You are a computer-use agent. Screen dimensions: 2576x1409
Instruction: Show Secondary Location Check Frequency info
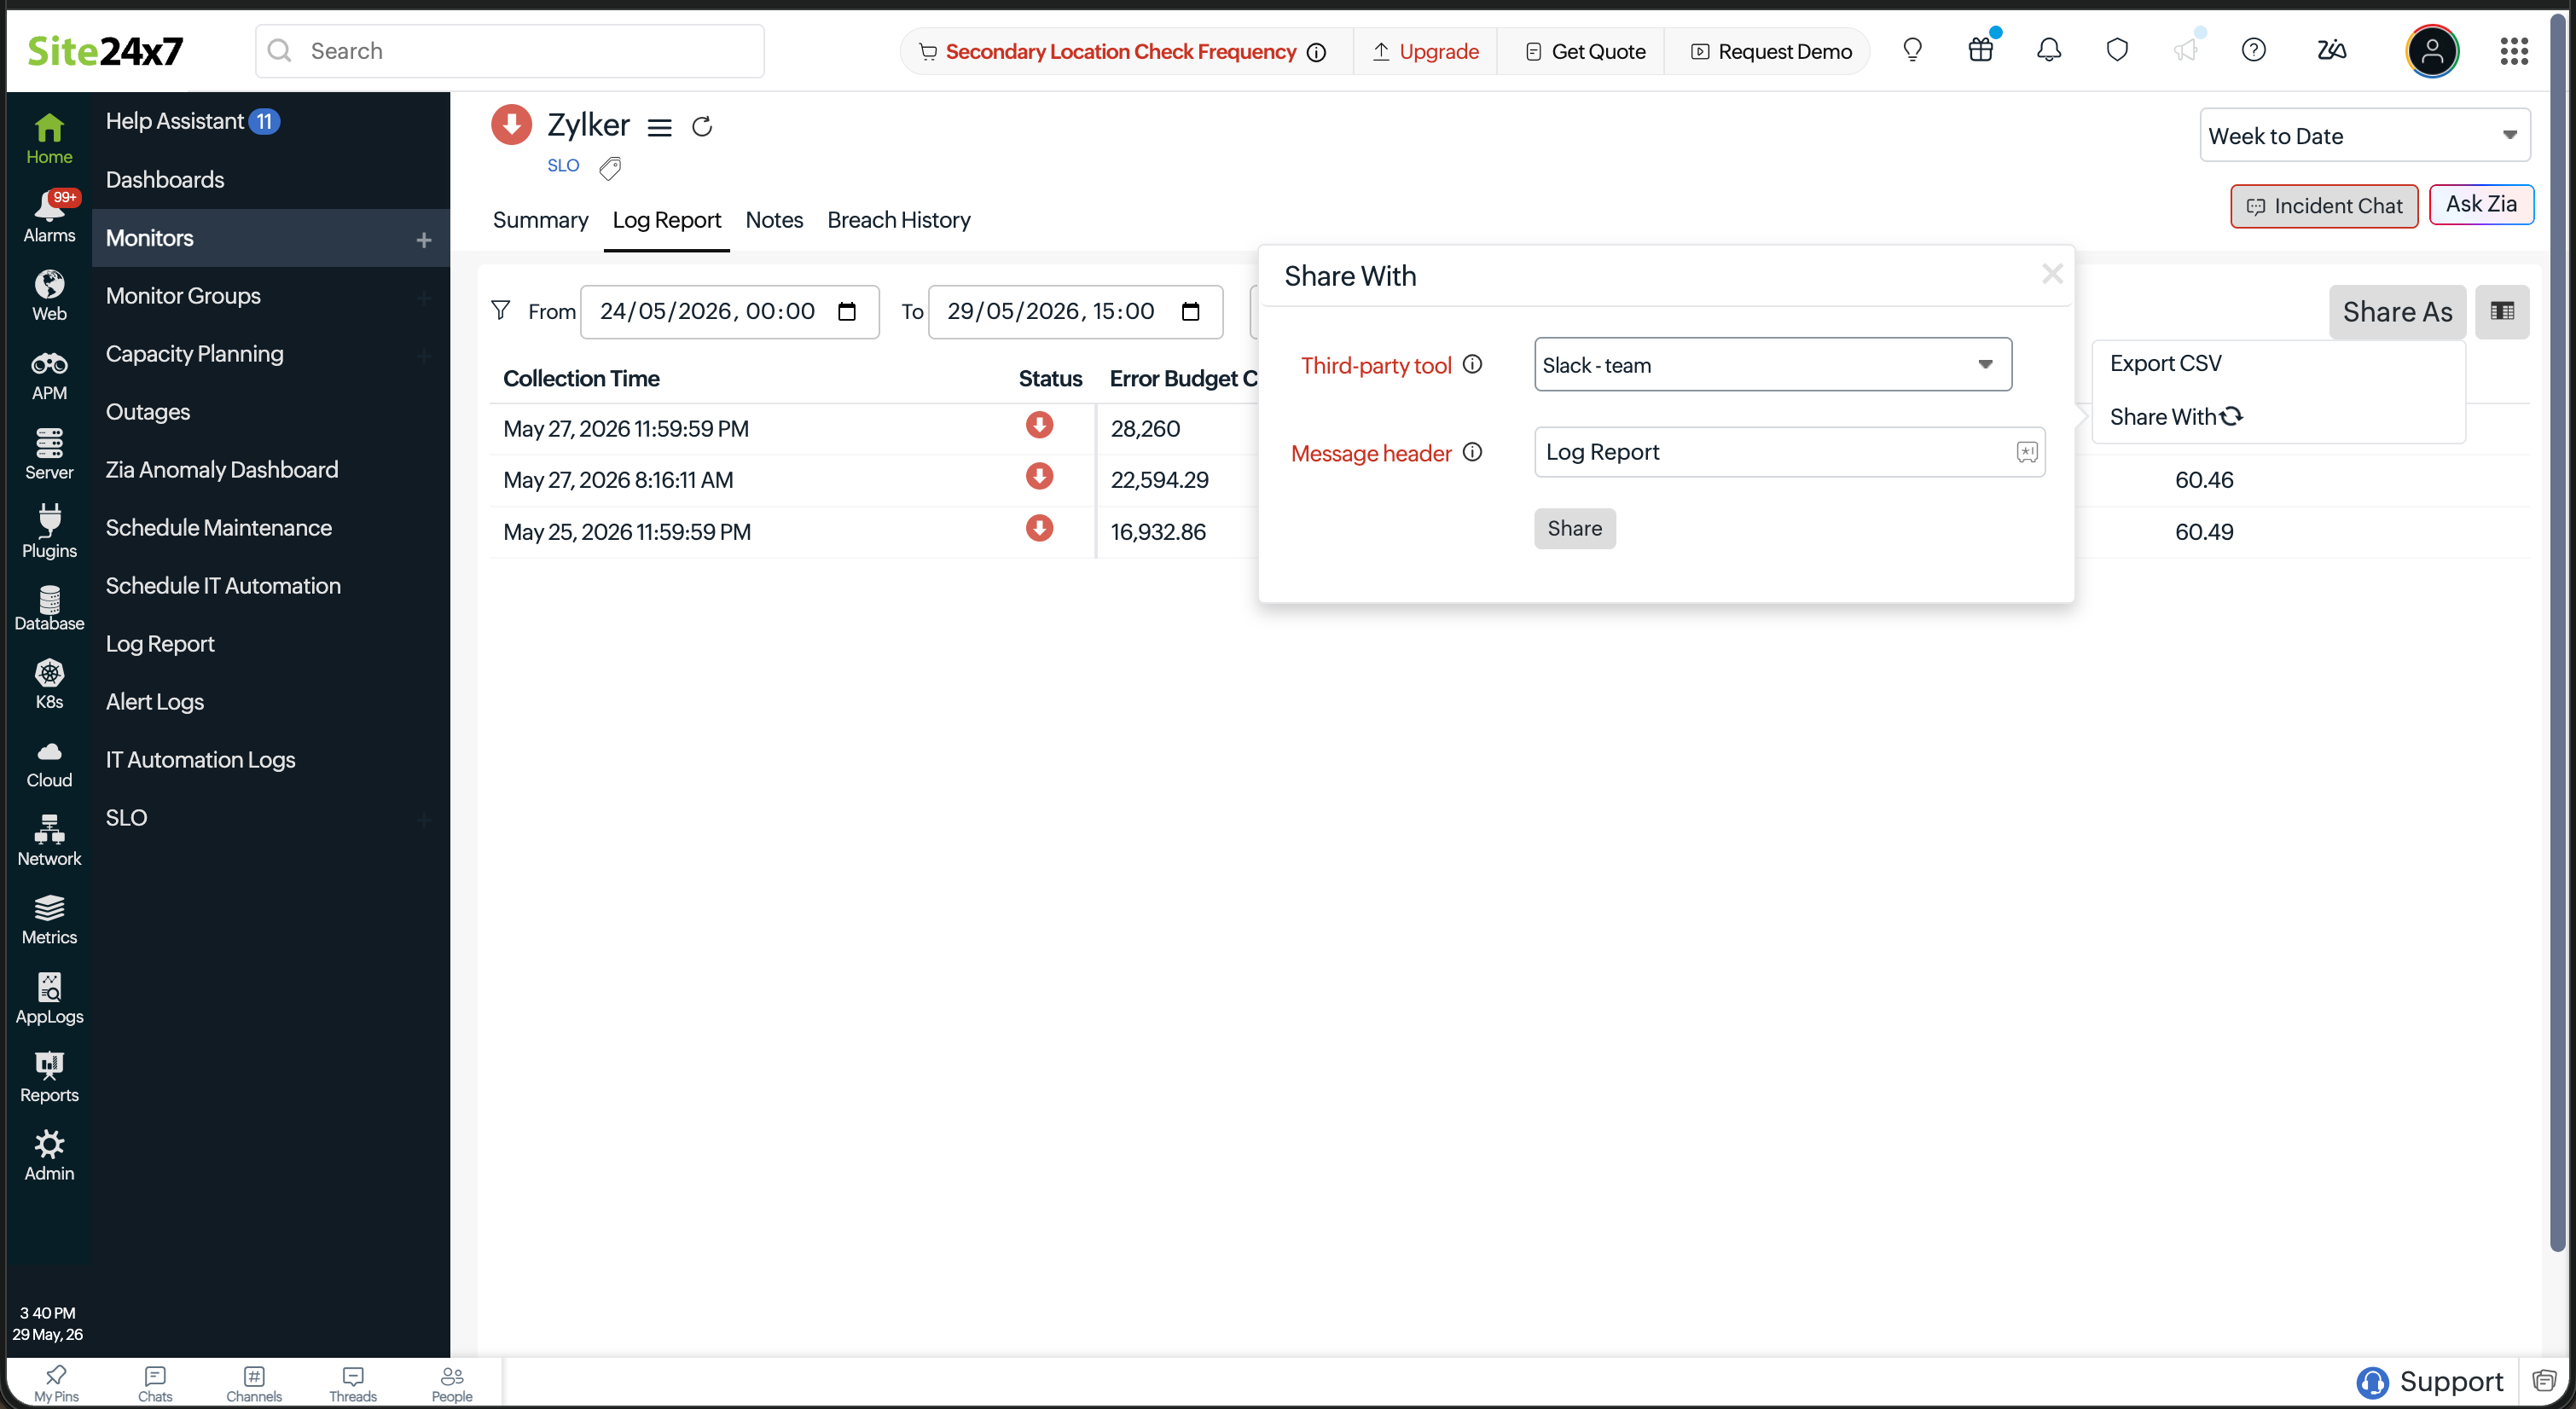(x=1317, y=52)
